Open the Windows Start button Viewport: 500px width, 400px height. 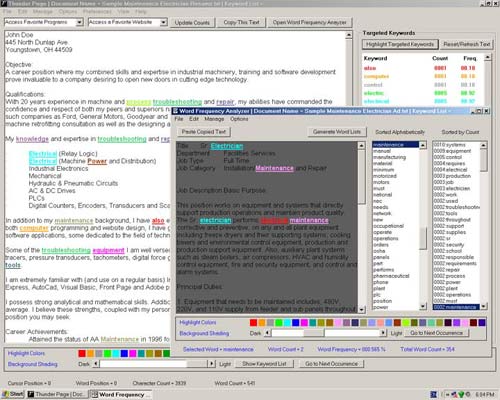pos(13,394)
